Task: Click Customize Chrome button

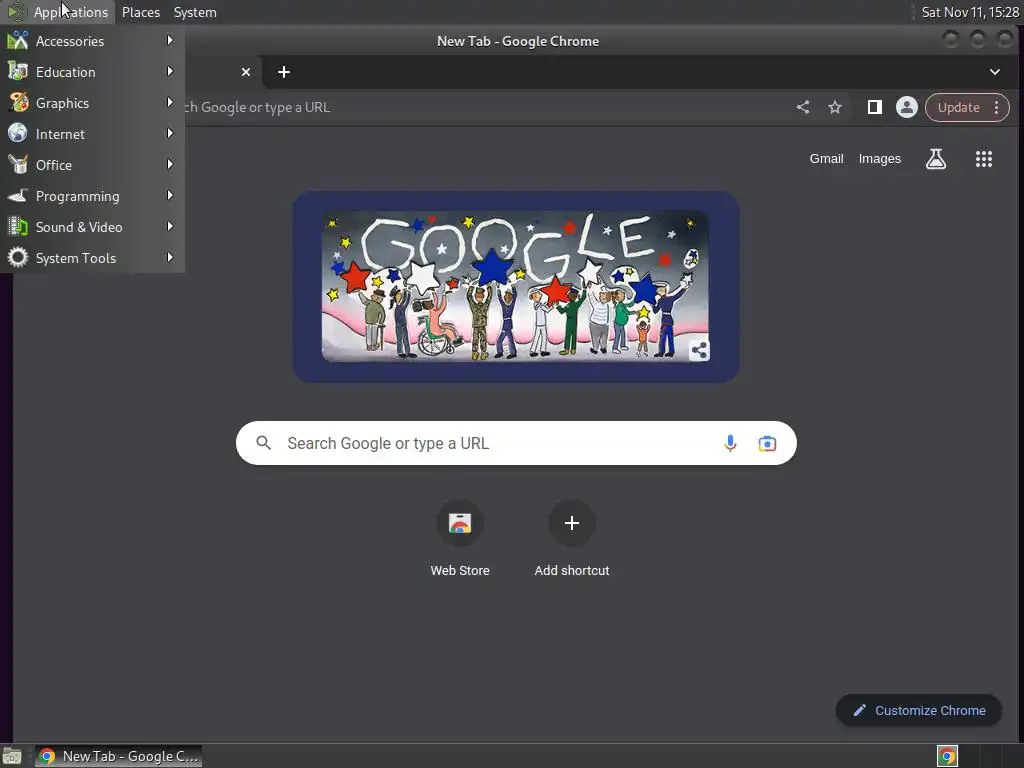Action: tap(919, 711)
